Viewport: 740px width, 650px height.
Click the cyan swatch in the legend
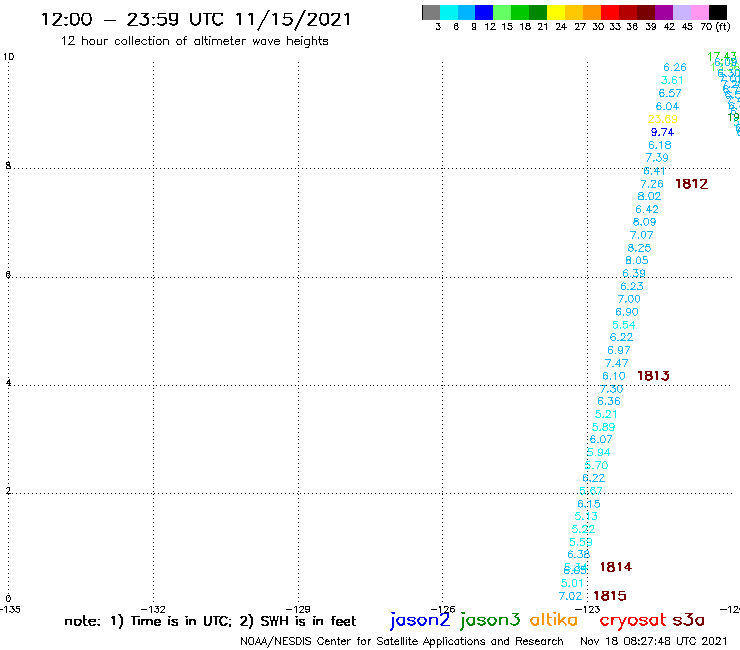(x=448, y=12)
